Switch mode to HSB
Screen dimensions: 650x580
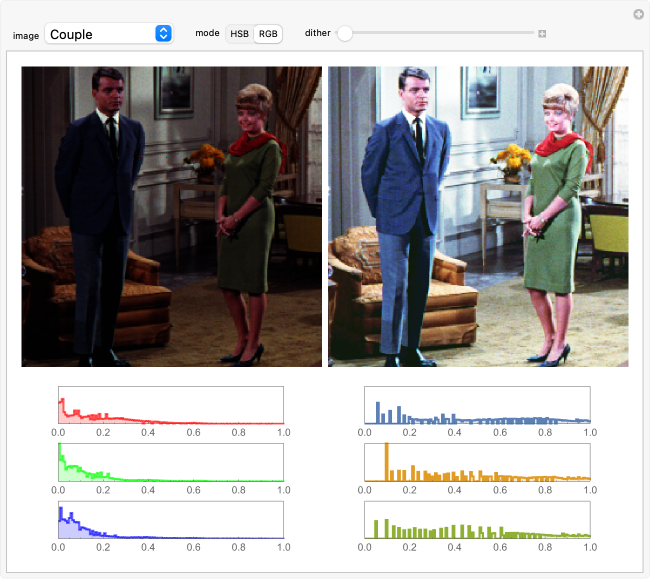click(x=240, y=34)
